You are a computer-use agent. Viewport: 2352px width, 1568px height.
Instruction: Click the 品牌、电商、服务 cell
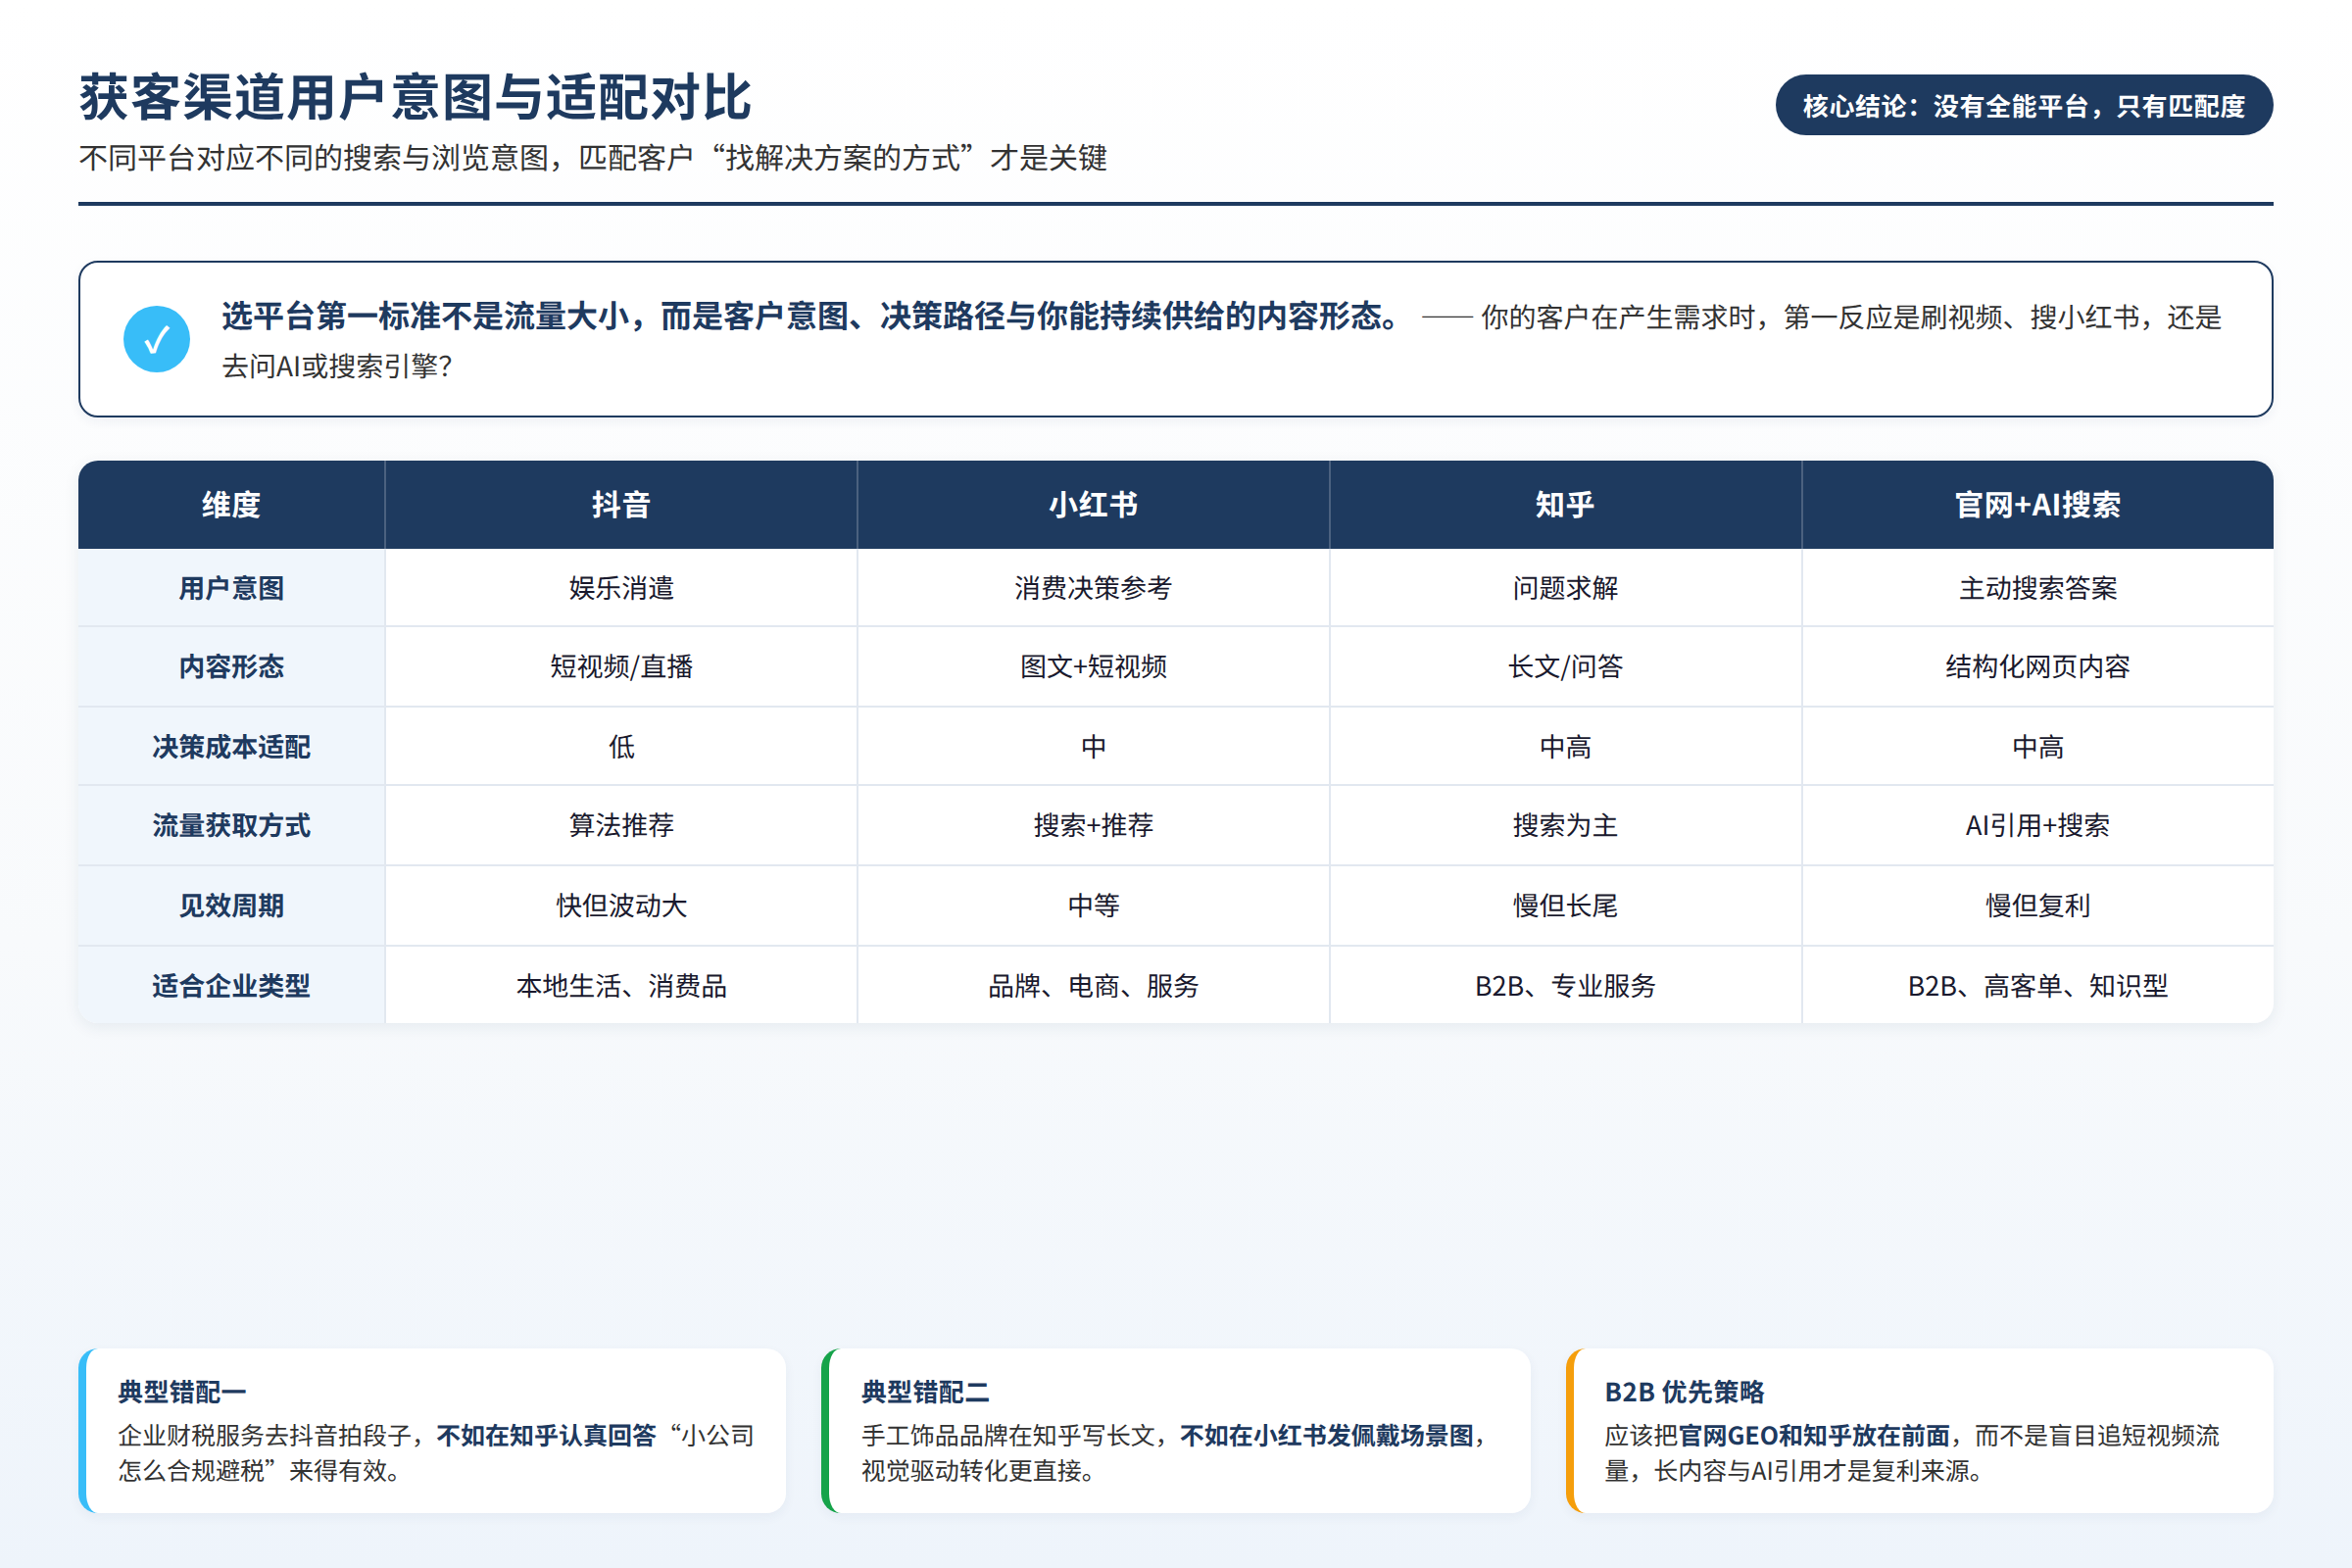pyautogui.click(x=1093, y=986)
